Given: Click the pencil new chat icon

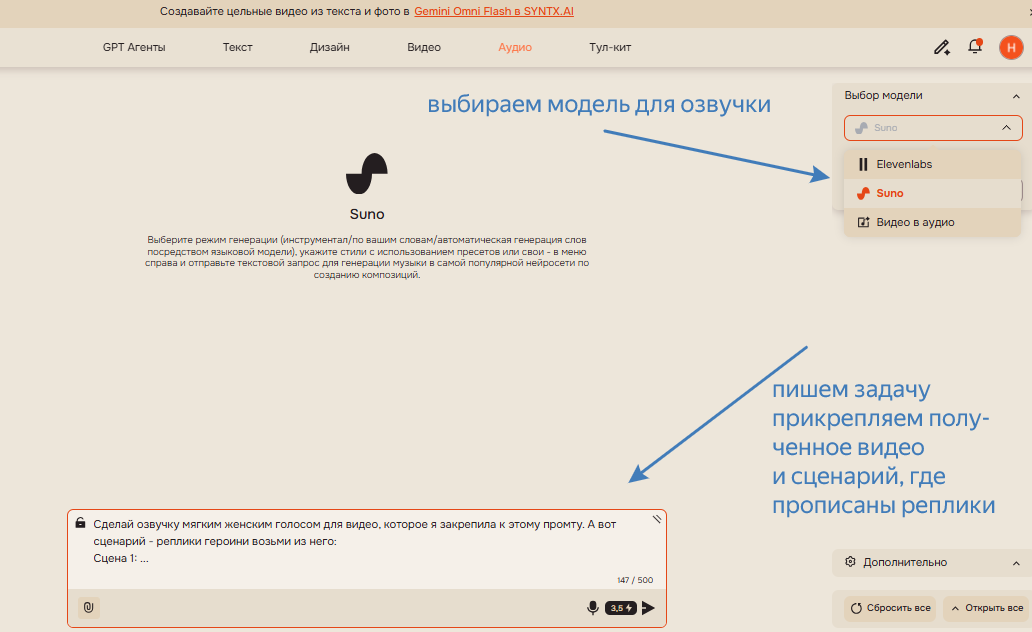Looking at the screenshot, I should click(942, 47).
